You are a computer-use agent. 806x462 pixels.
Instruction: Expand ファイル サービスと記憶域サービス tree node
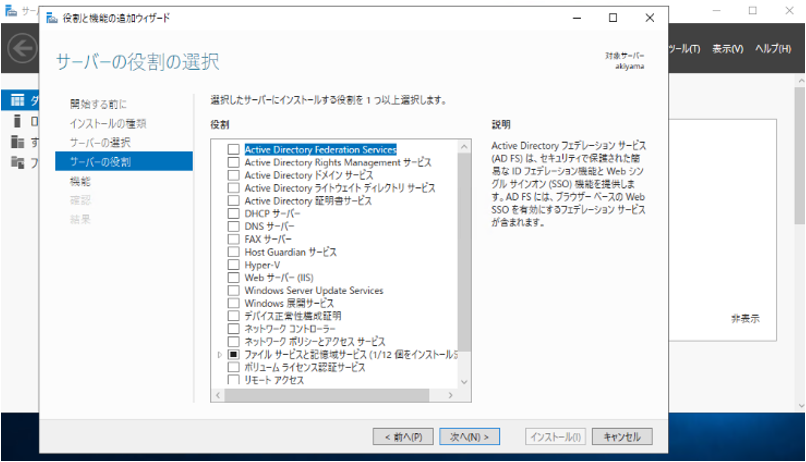[219, 355]
